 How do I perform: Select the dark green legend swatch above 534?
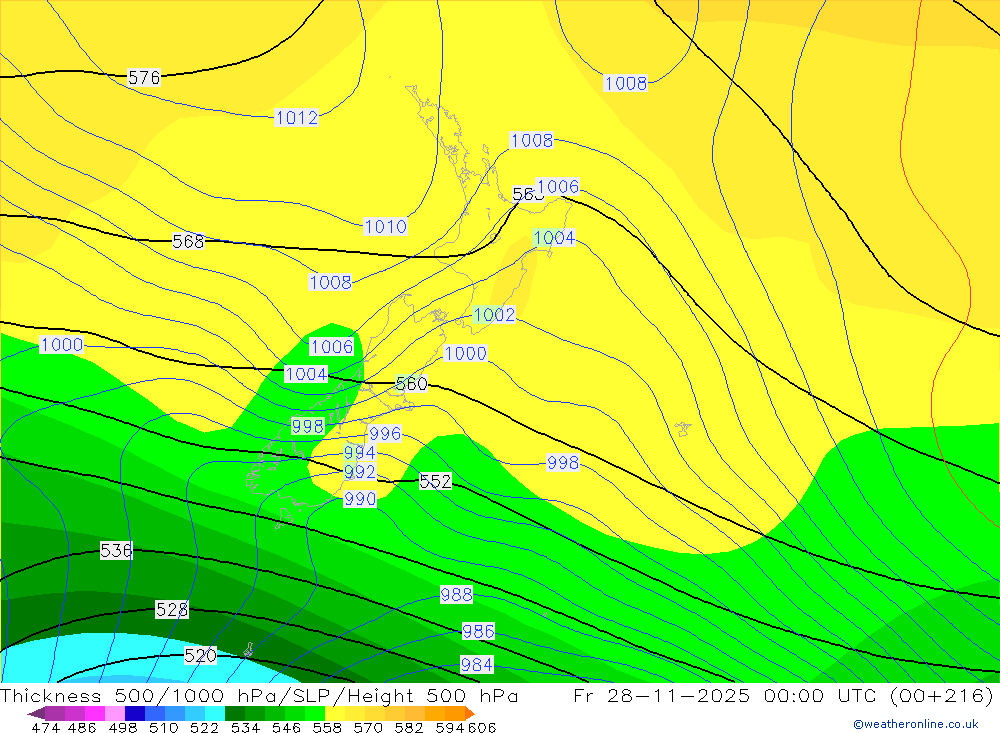235,713
